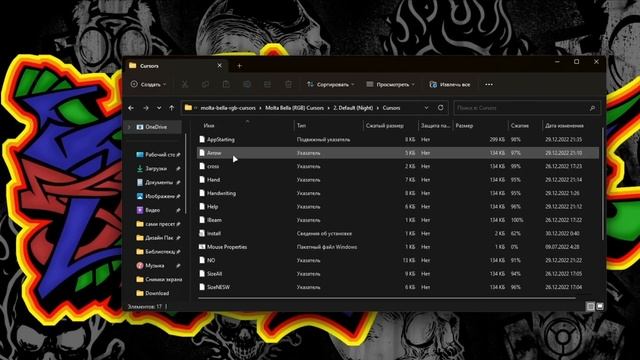Image resolution: width=640 pixels, height=360 pixels.
Task: Click the Cut scissors icon in toolbar
Action: 185,84
